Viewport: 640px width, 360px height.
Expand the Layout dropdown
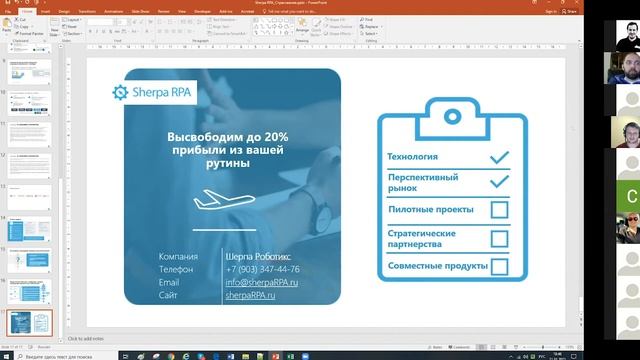[72, 20]
